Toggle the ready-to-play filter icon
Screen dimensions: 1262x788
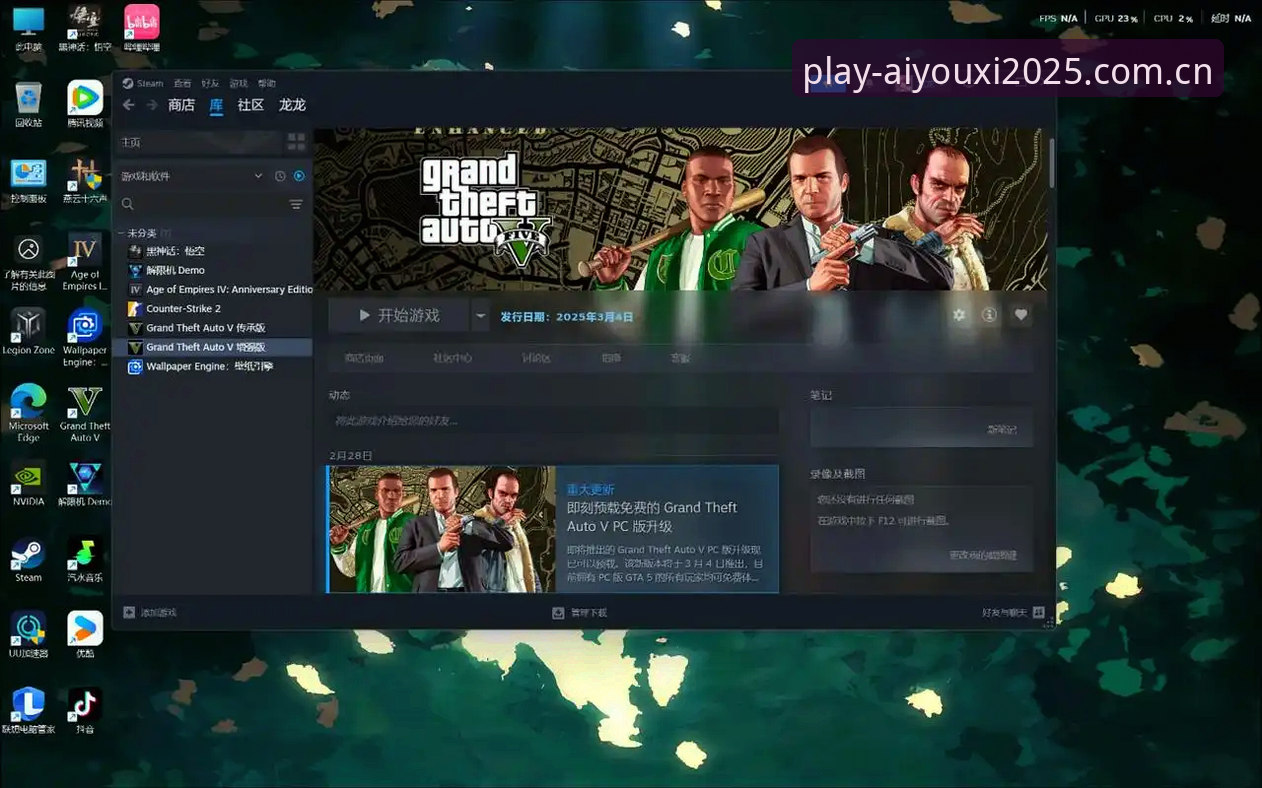[x=299, y=176]
